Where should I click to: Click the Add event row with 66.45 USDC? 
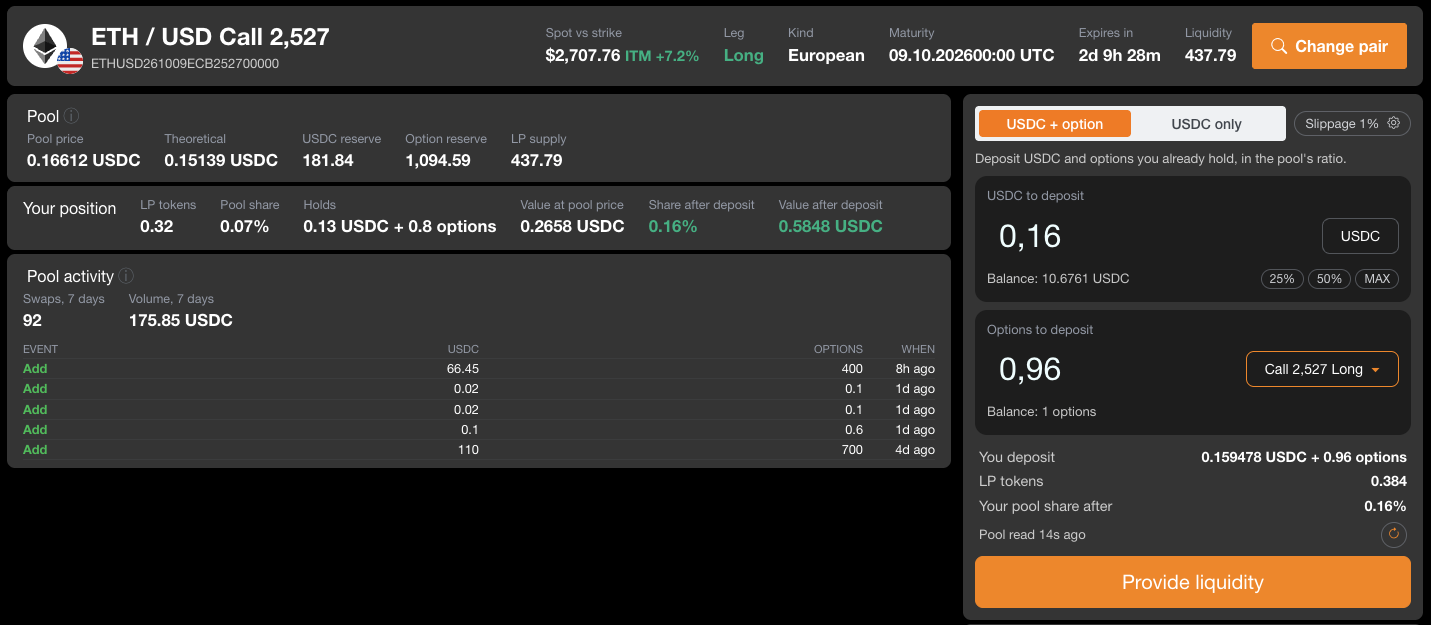(479, 369)
